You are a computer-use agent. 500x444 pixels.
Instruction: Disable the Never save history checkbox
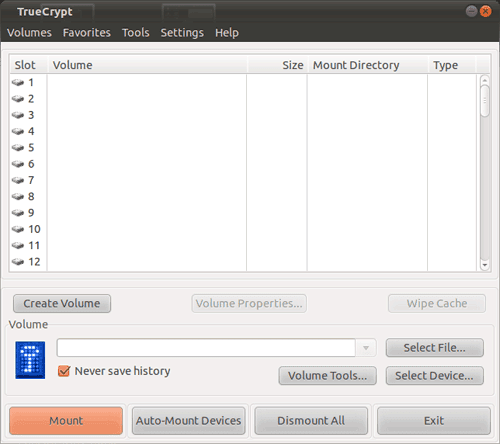click(64, 371)
